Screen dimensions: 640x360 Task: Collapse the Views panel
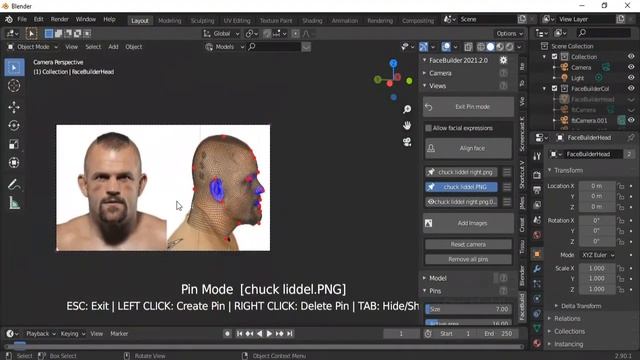[x=437, y=86]
